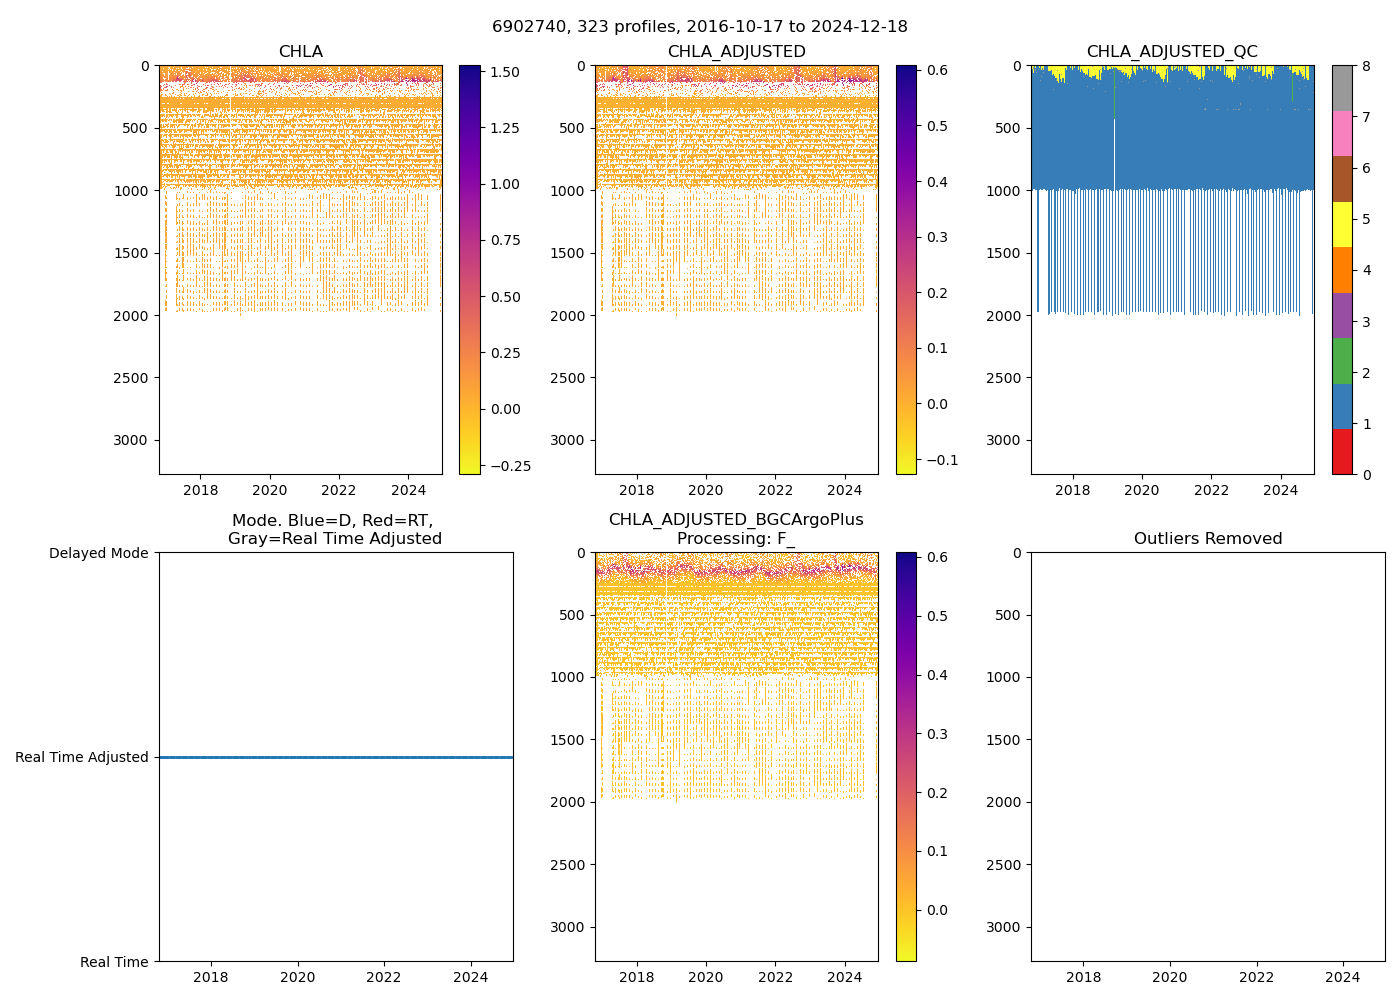Click the Outliers Removed plot title
1400x1000 pixels.
point(1207,539)
